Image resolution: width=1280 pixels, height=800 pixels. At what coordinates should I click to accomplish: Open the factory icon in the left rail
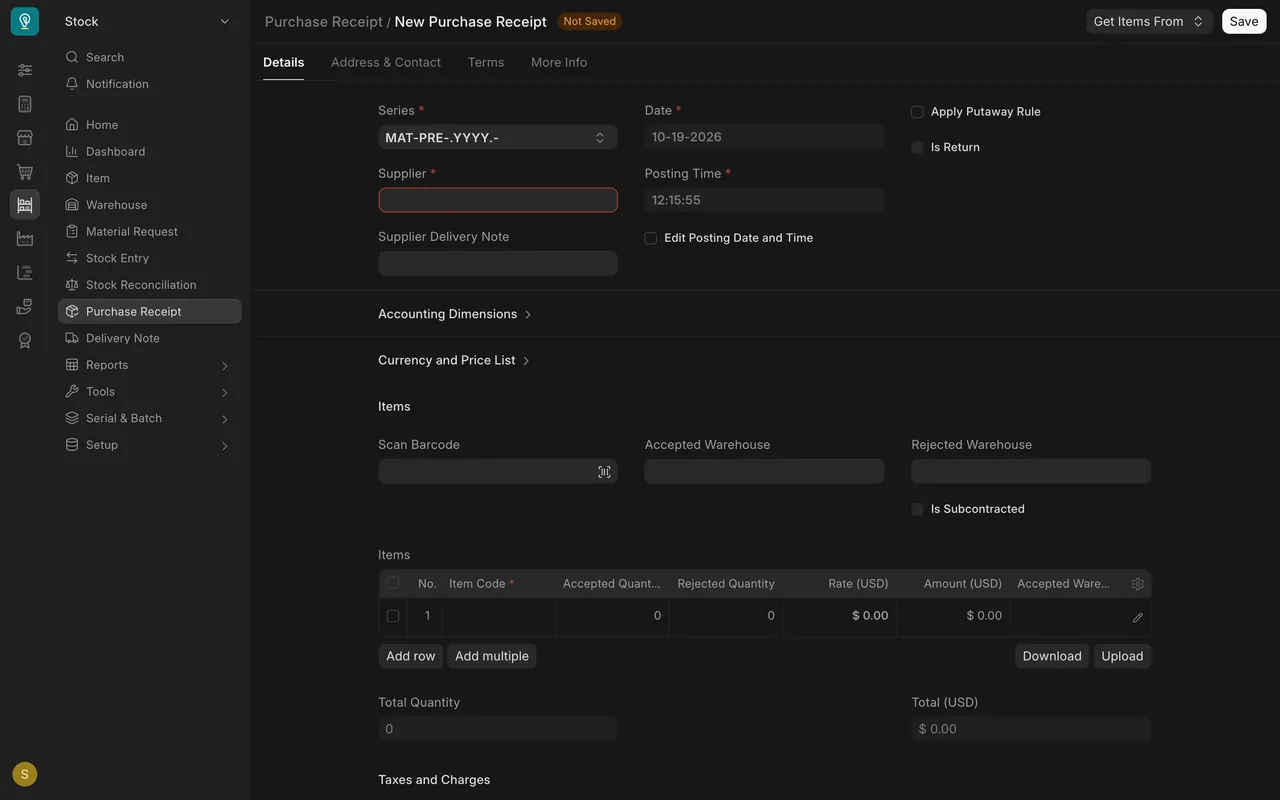25,239
